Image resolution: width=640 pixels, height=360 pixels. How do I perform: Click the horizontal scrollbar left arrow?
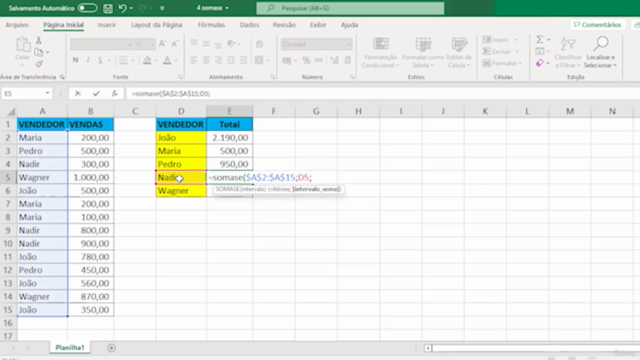[x=428, y=348]
